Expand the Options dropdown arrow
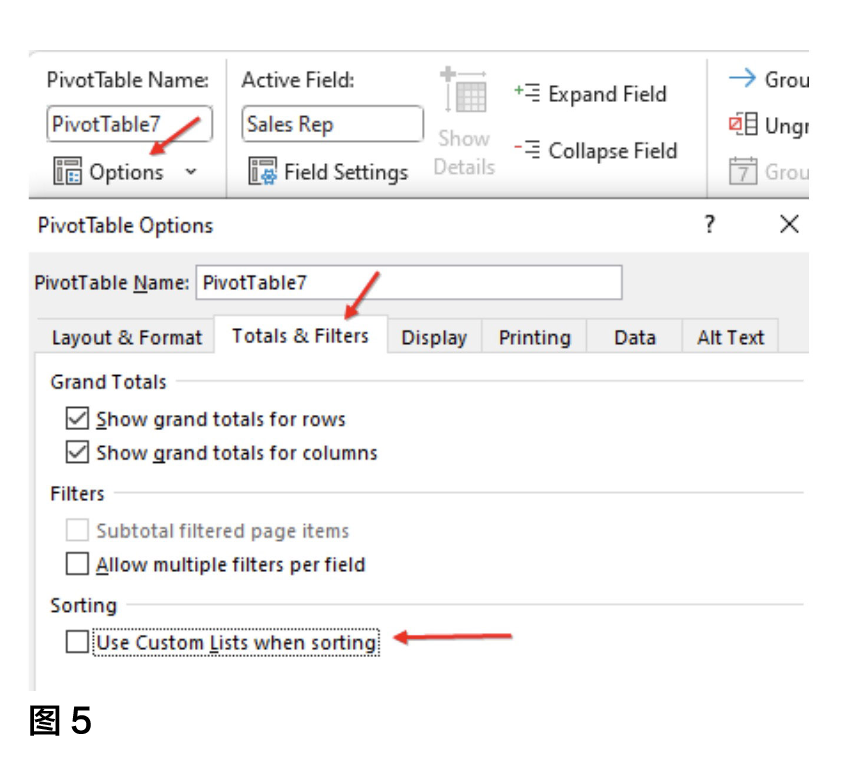The height and width of the screenshot is (778, 858). (x=191, y=172)
